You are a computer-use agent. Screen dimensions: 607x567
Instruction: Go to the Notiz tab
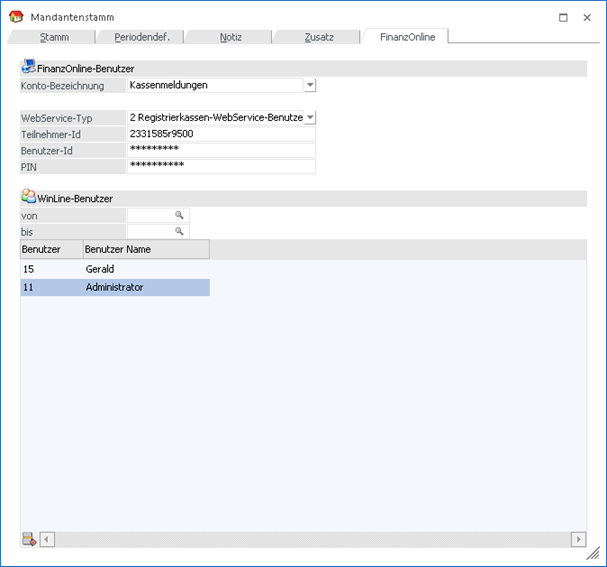(230, 37)
